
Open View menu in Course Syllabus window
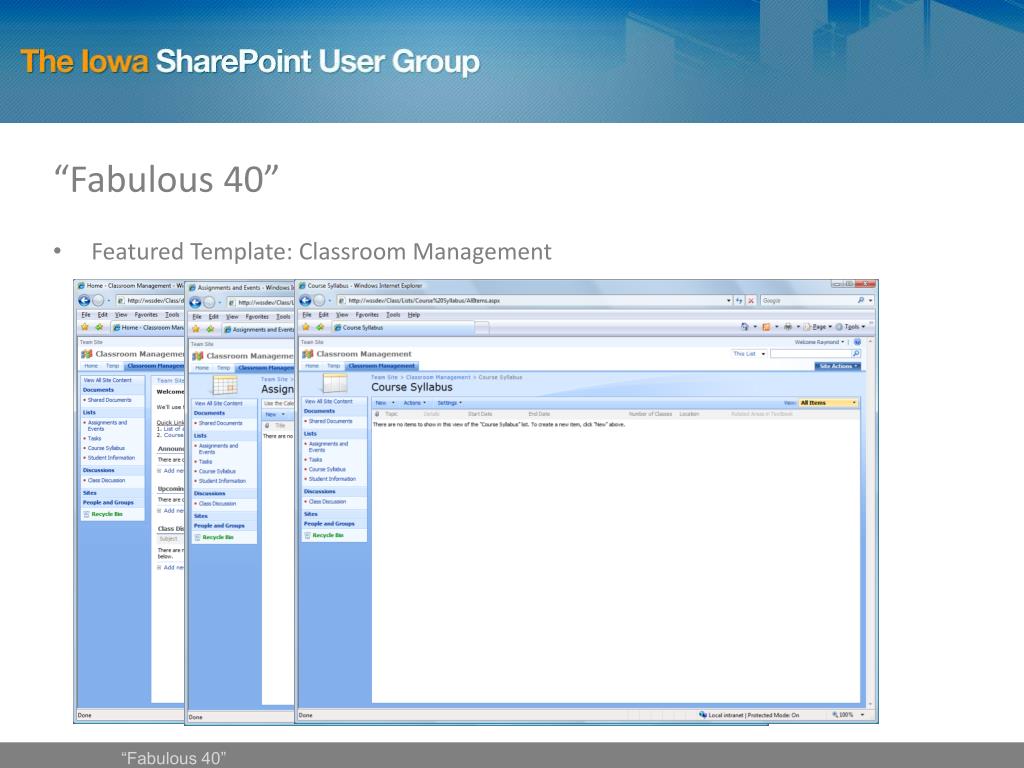tap(342, 314)
